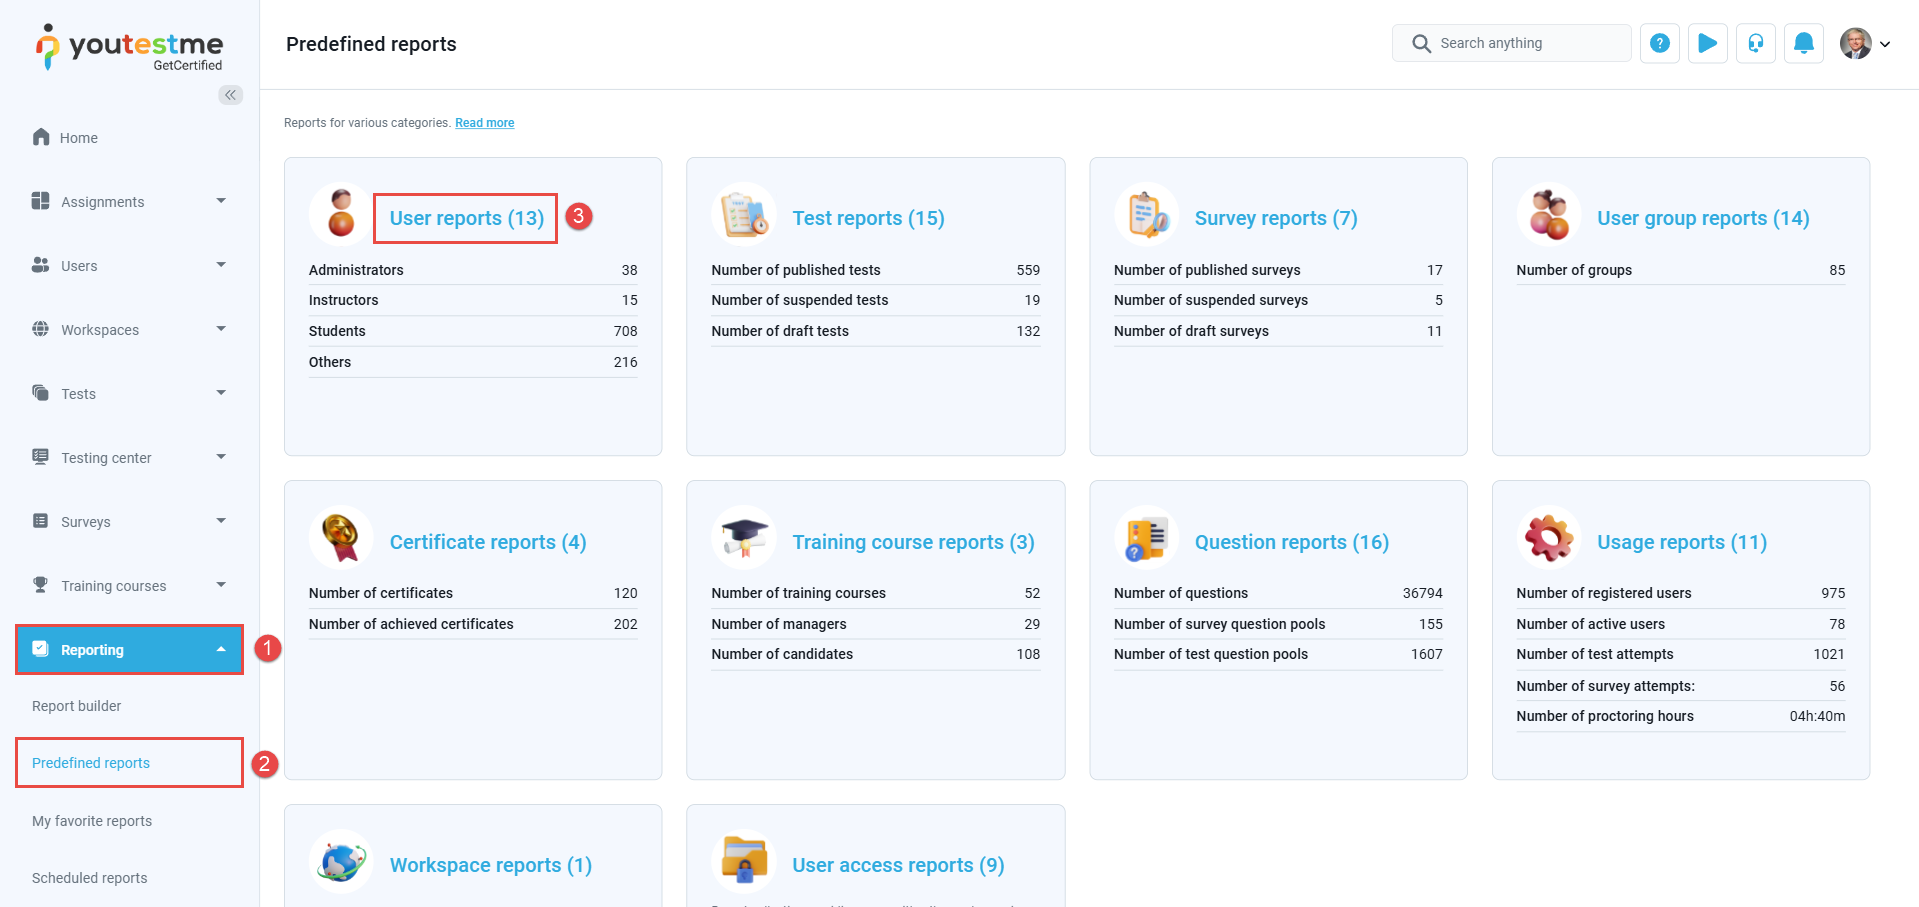The width and height of the screenshot is (1919, 907).
Task: Open User access reports (9)
Action: pos(898,865)
